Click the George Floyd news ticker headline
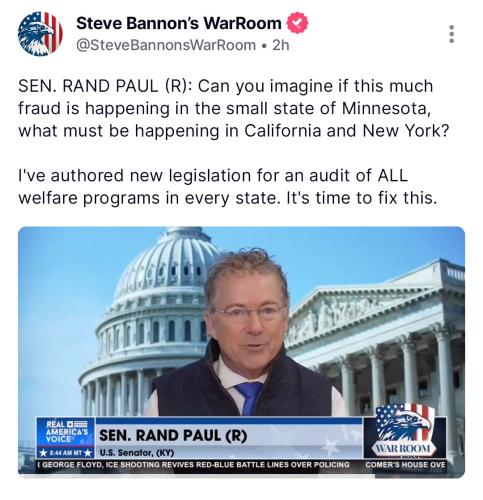Screen dimensions: 483x500 click(x=193, y=465)
